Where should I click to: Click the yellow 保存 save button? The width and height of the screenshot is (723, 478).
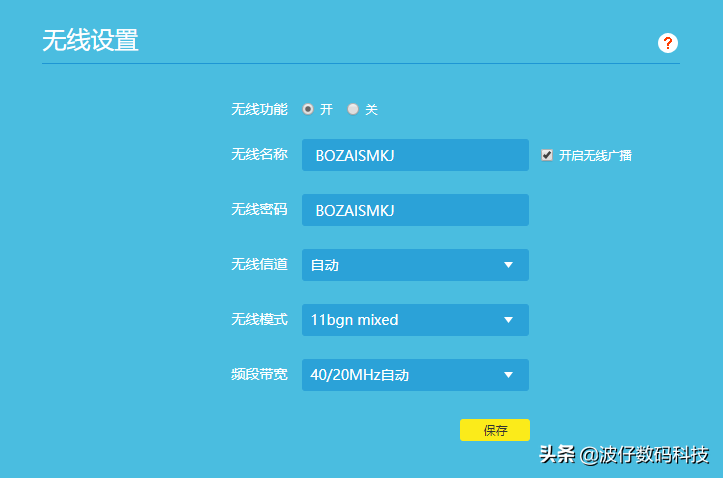click(495, 430)
